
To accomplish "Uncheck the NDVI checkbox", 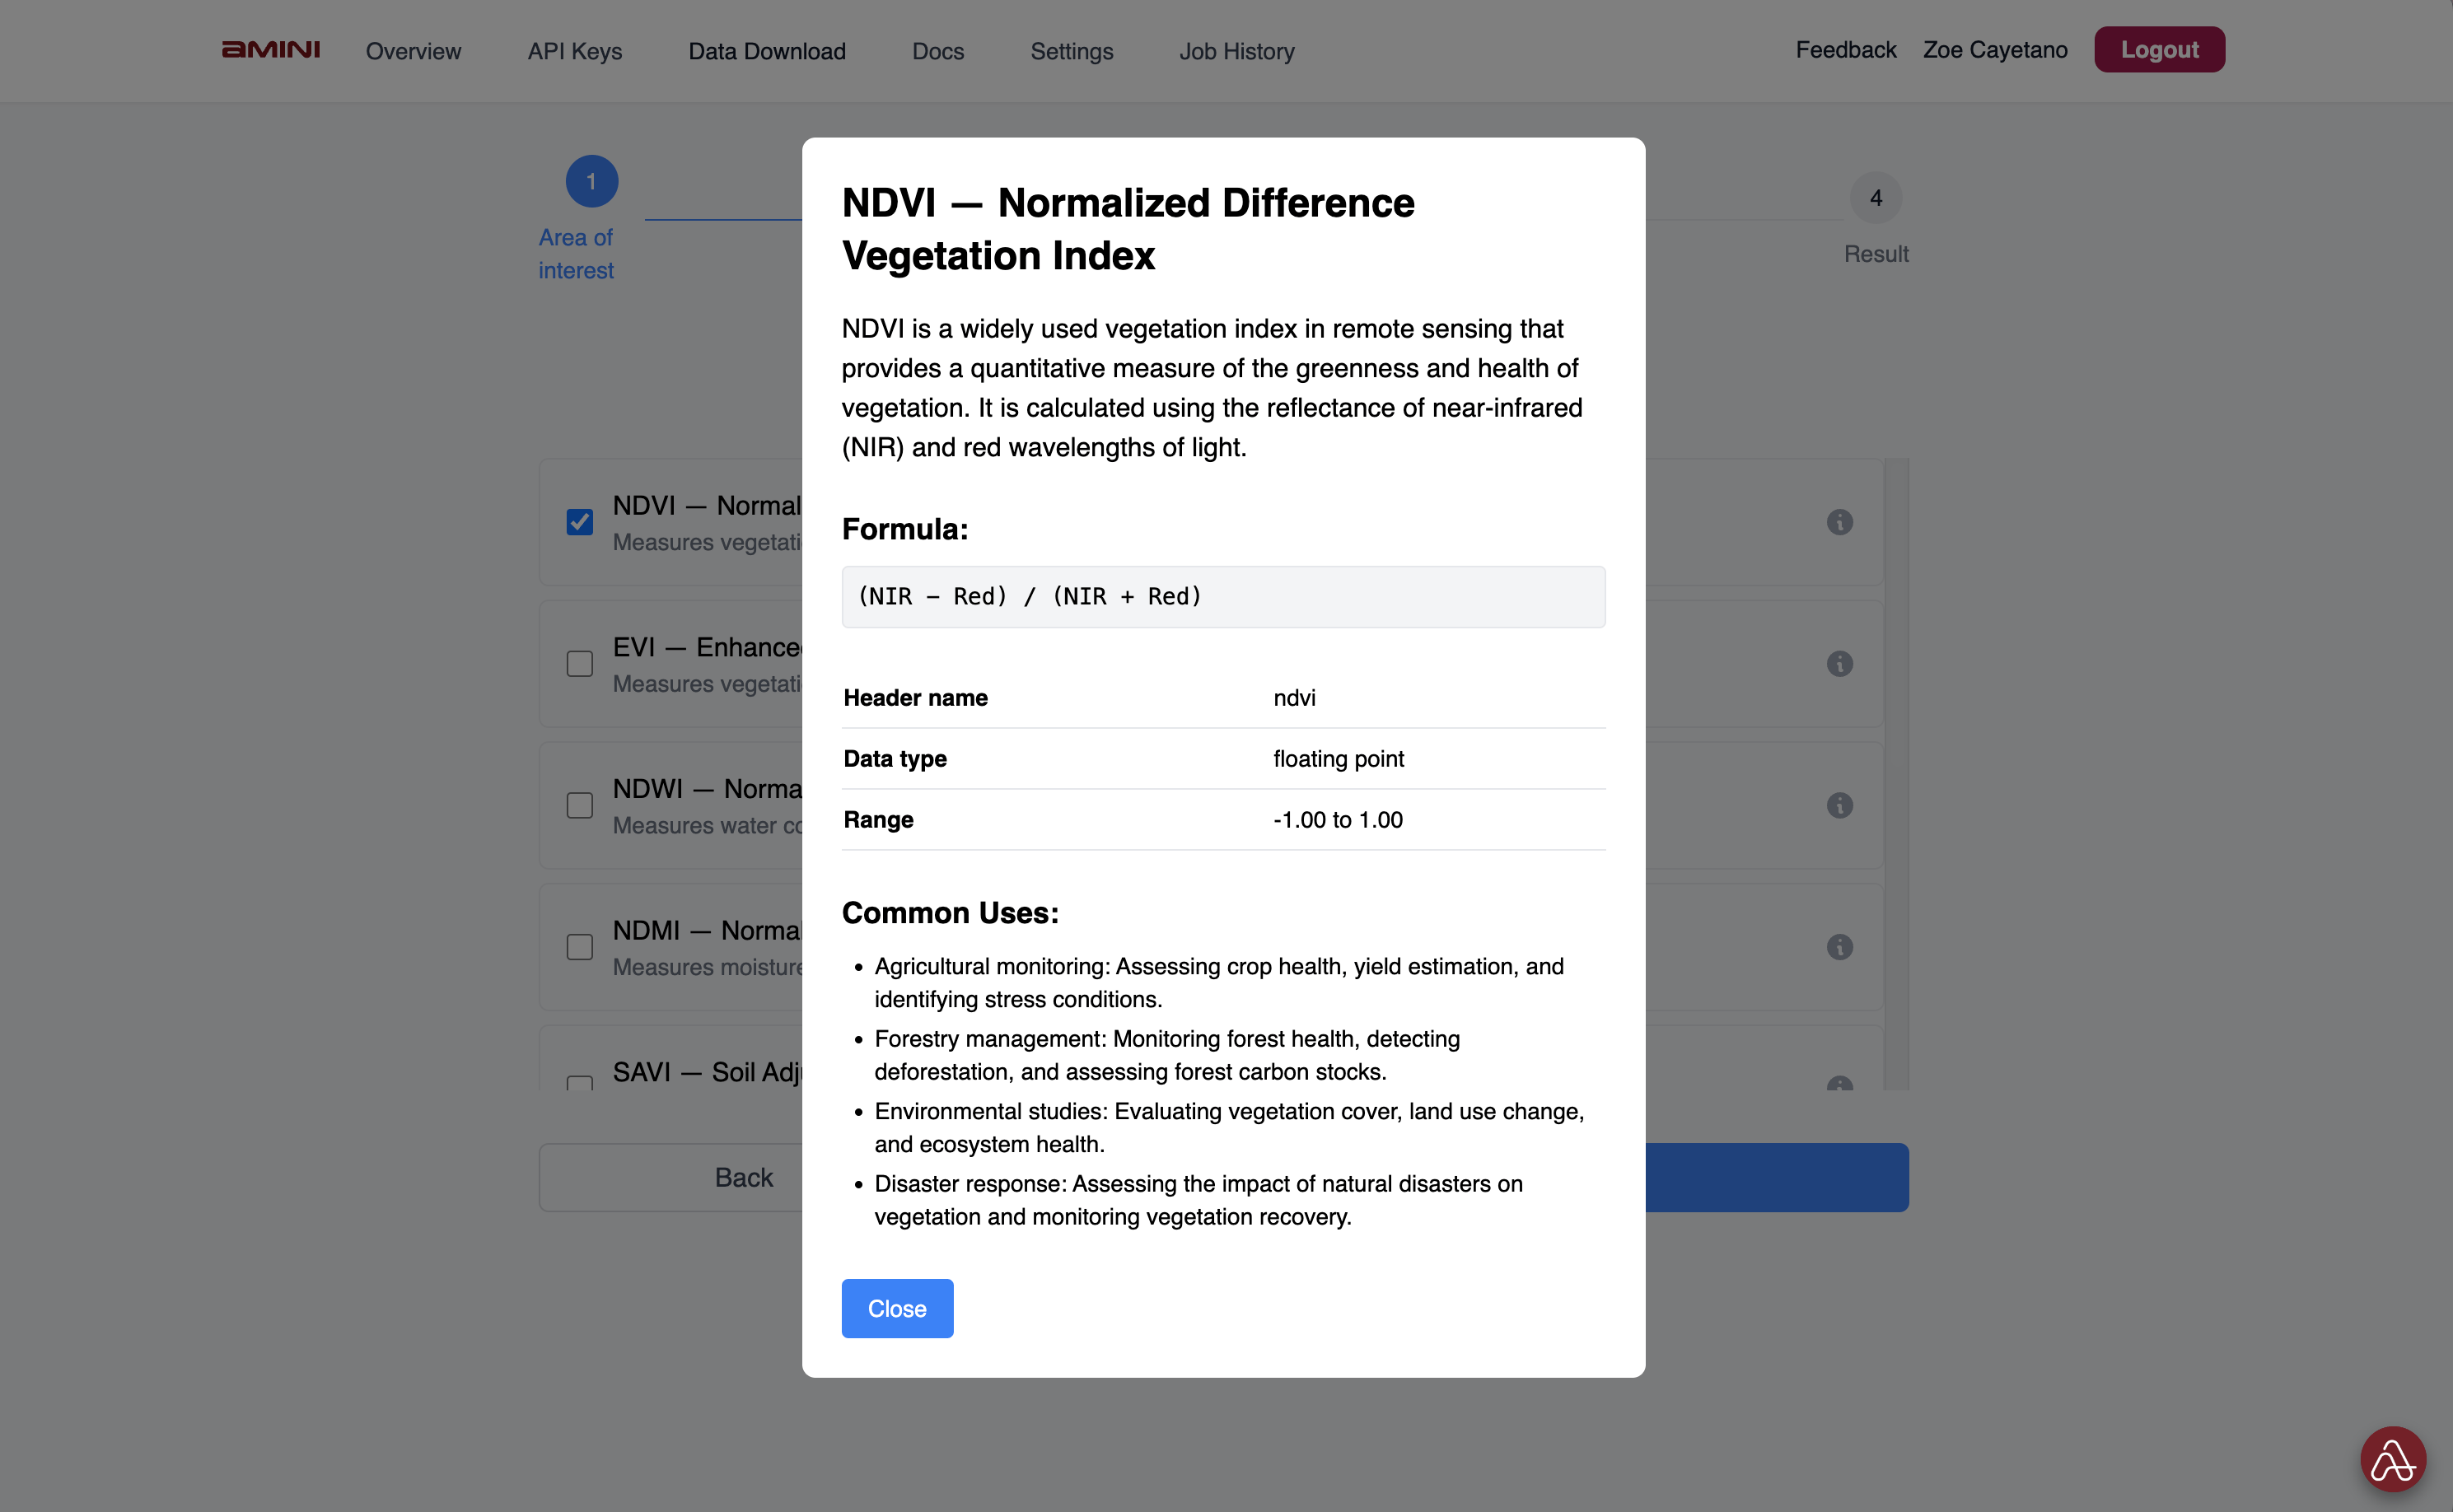I will click(580, 522).
